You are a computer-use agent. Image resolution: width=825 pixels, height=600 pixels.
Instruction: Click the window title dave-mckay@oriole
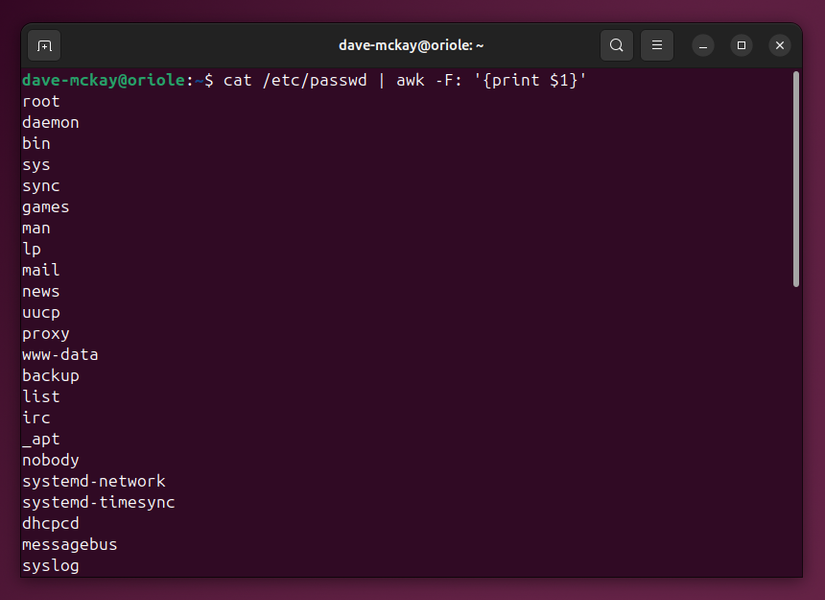[411, 45]
